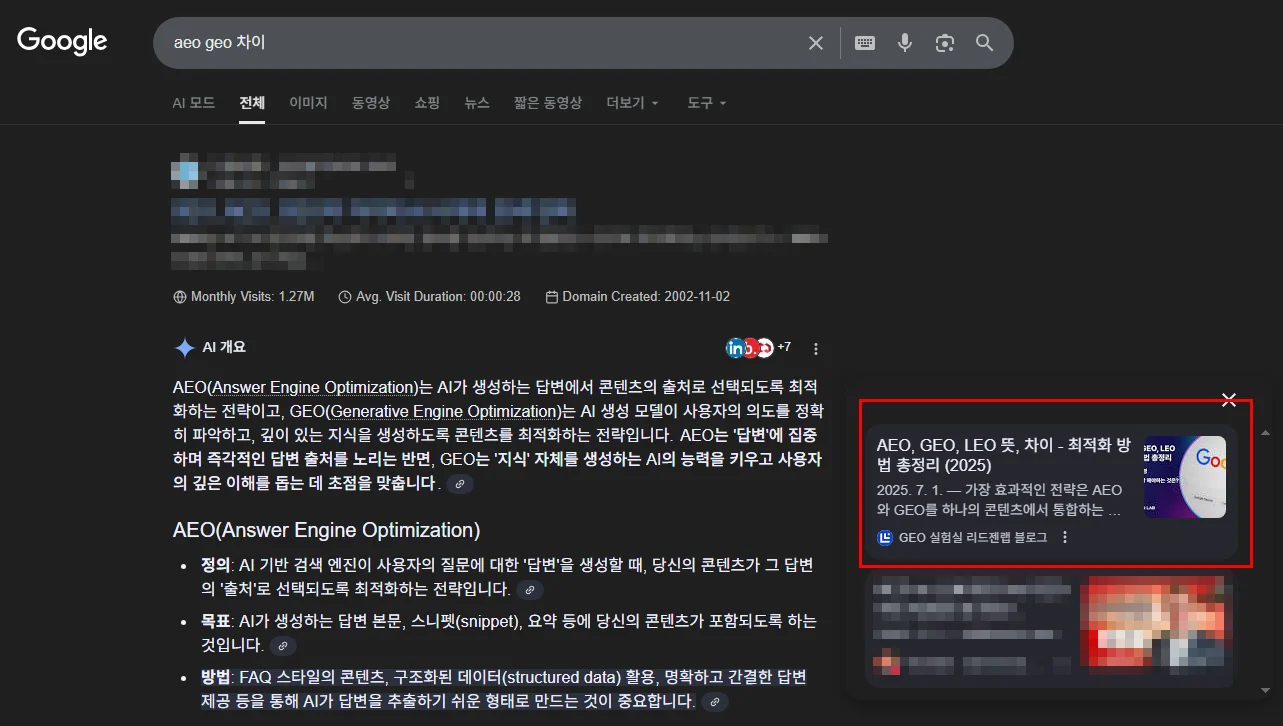Open the on-screen keyboard icon in search bar
This screenshot has width=1283, height=726.
point(864,43)
